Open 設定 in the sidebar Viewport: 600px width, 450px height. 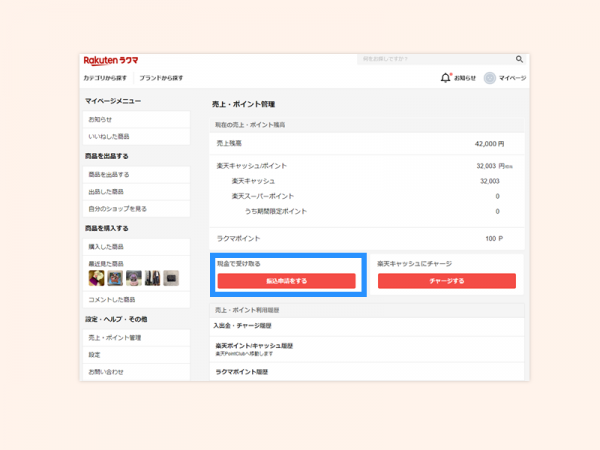tap(136, 355)
